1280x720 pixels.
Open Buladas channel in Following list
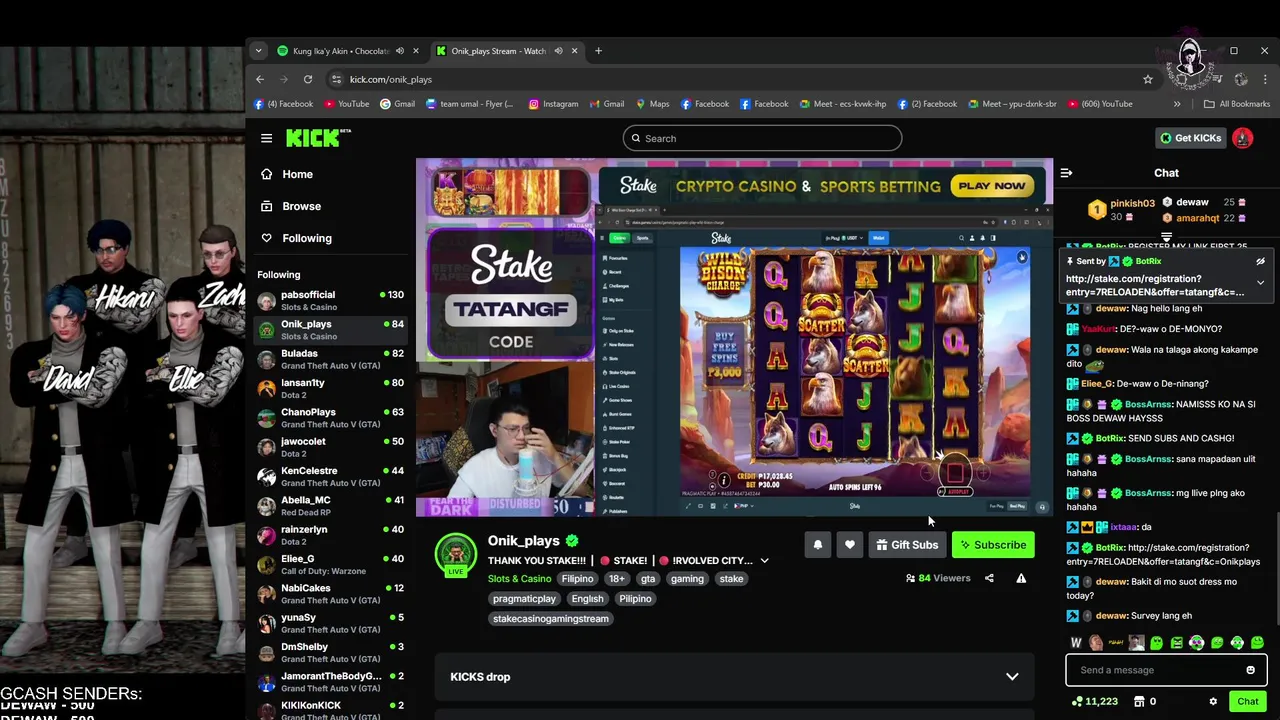[330, 359]
